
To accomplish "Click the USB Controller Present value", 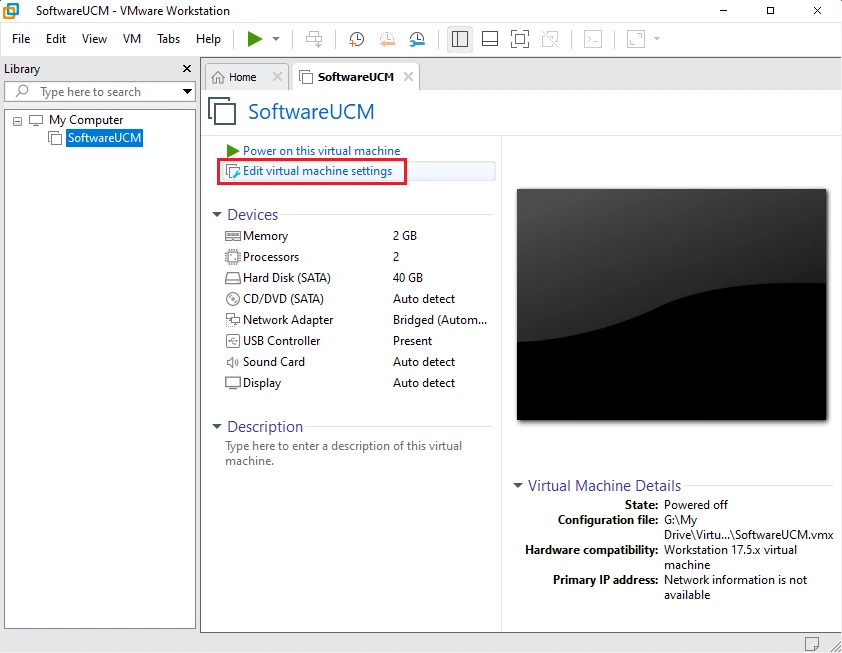I will (412, 341).
